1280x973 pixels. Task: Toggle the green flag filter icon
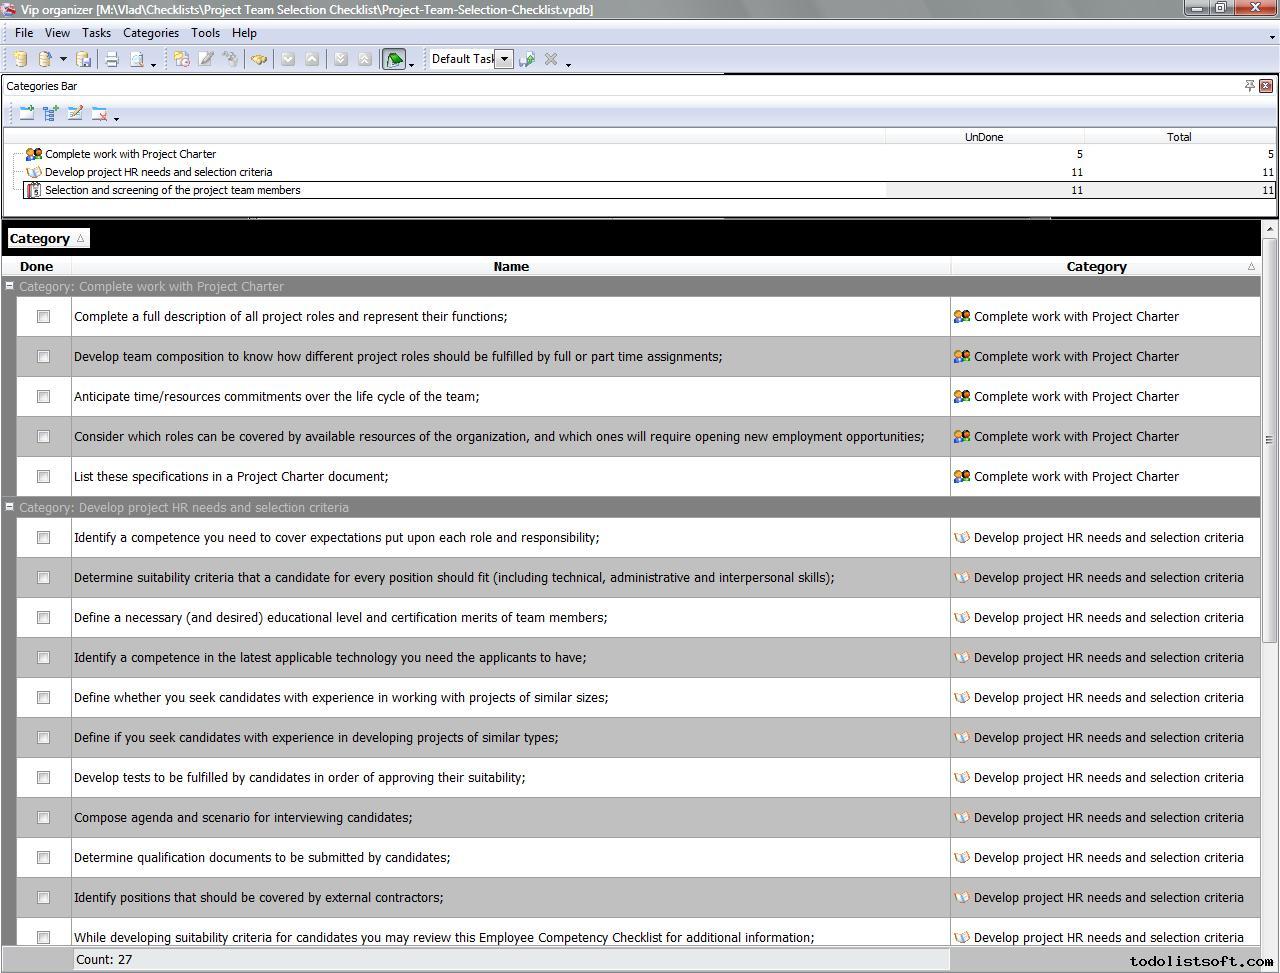(x=394, y=60)
